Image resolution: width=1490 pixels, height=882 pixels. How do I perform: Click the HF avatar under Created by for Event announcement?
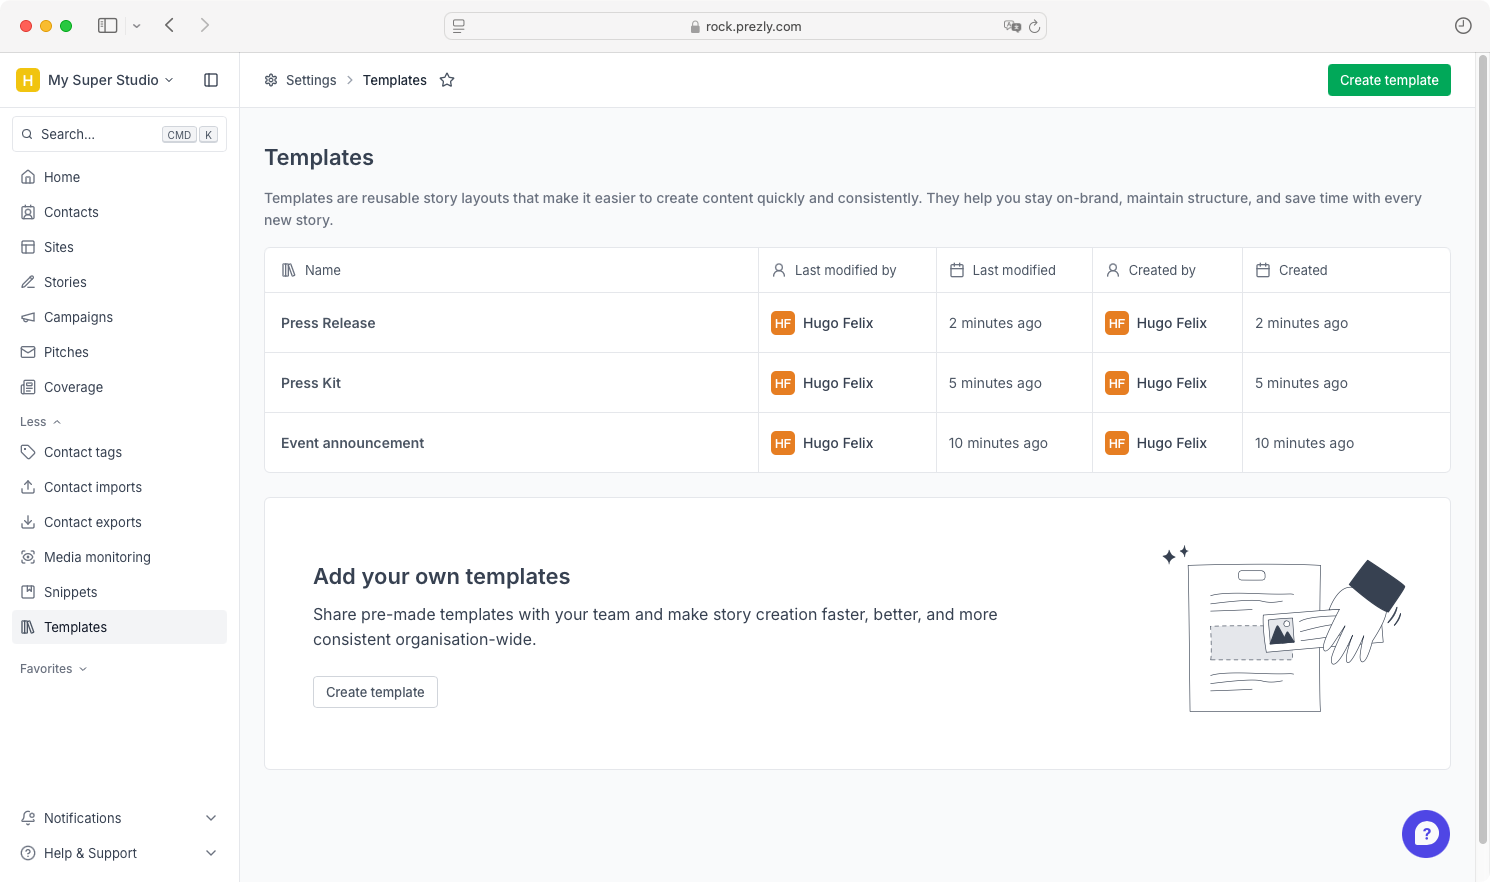click(x=1117, y=443)
